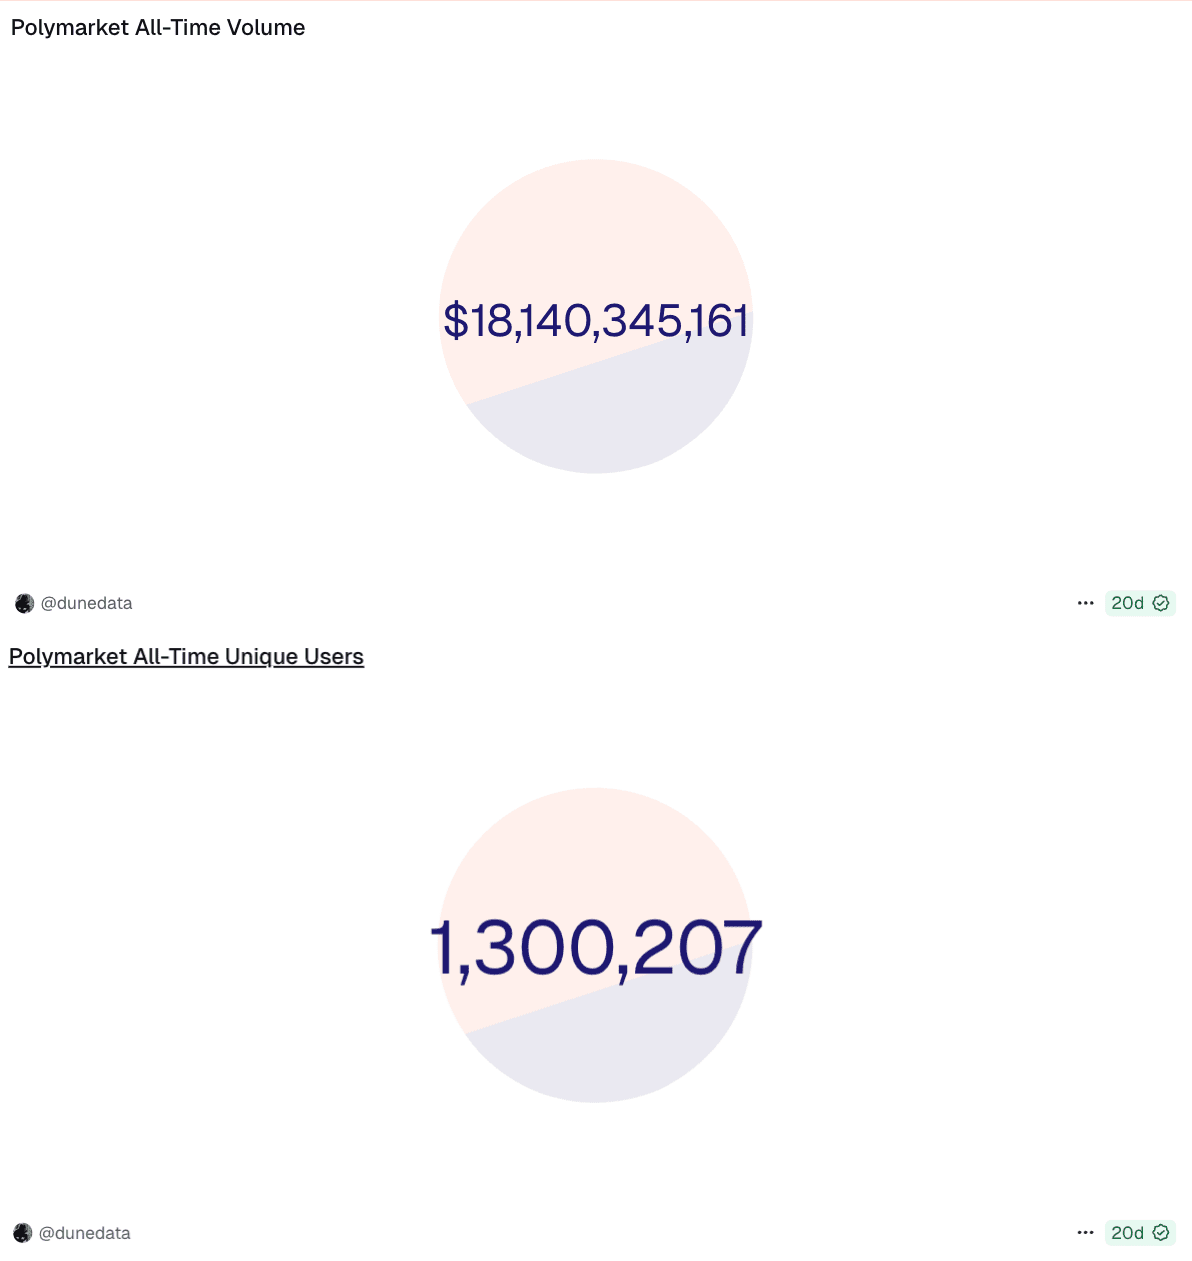Viewport: 1192px width, 1261px height.
Task: Click the Polymarket All-Time Volume title
Action: point(158,28)
